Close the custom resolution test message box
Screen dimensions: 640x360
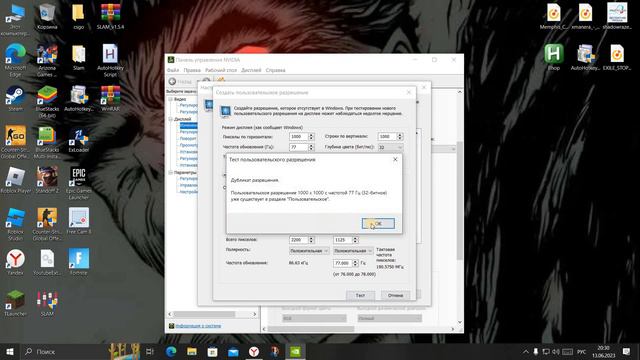pos(395,159)
